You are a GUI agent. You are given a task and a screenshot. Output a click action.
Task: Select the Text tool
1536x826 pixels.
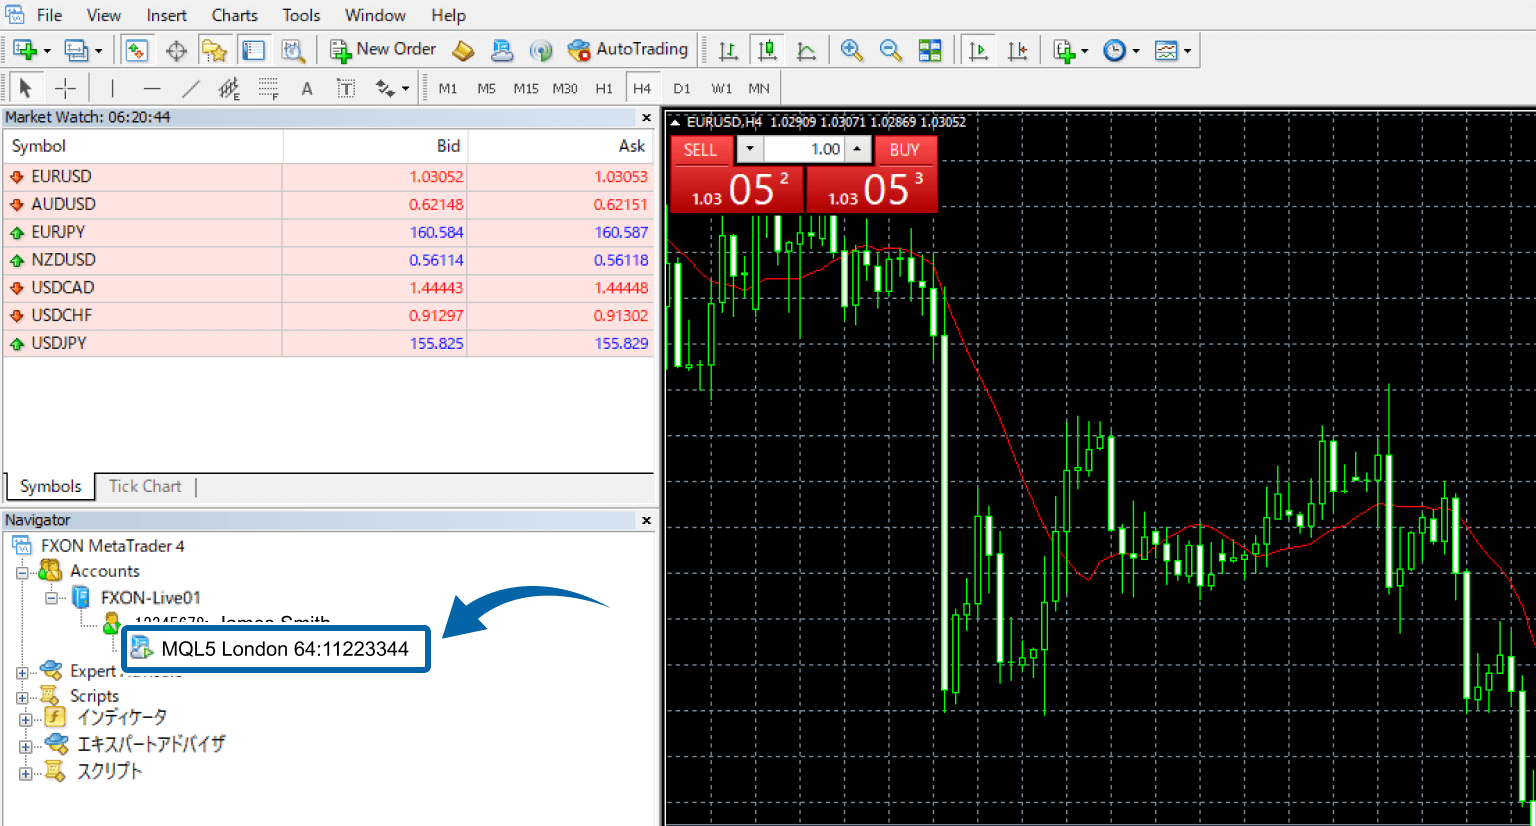point(307,88)
